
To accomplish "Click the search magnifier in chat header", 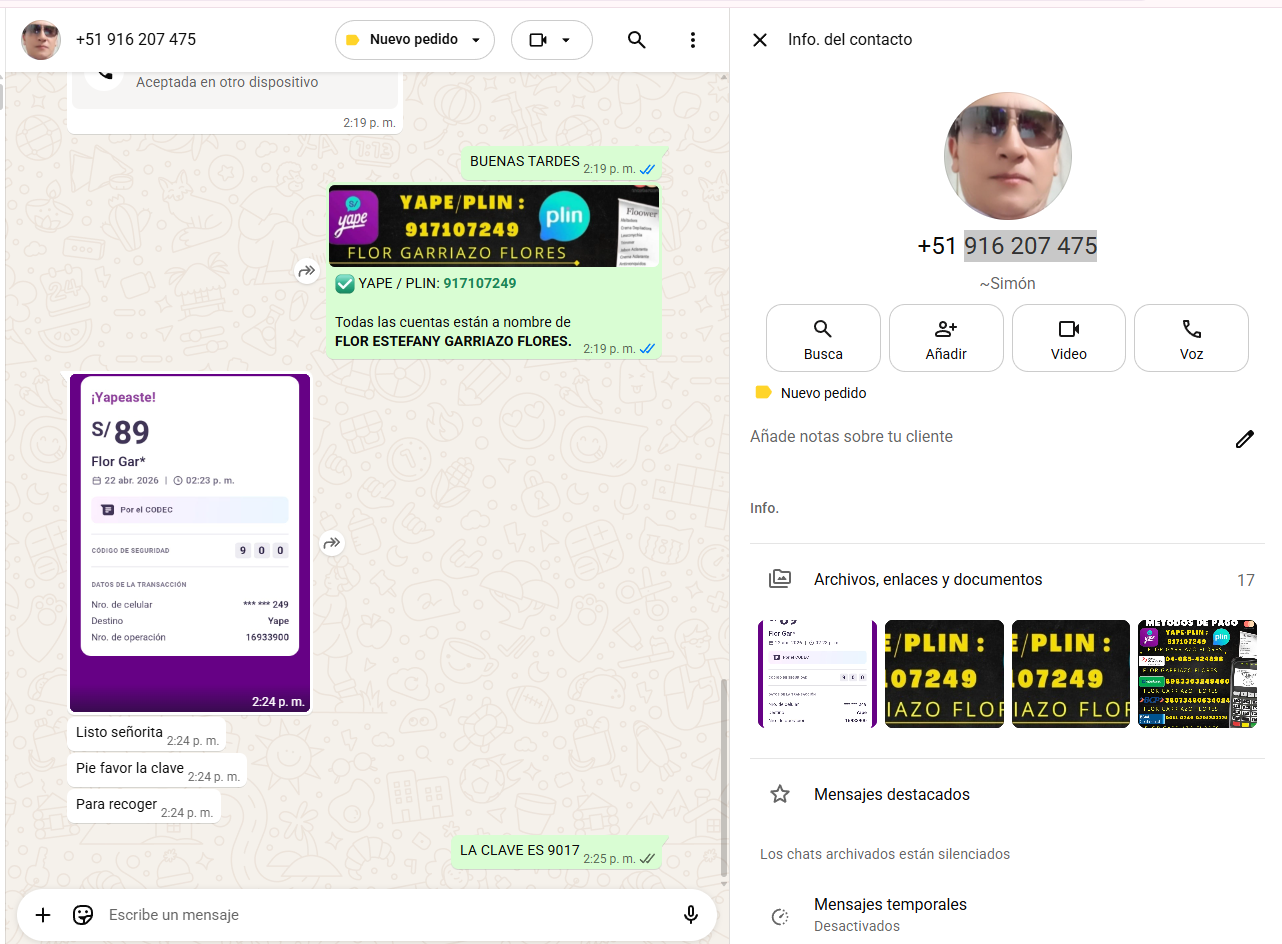I will pos(636,40).
